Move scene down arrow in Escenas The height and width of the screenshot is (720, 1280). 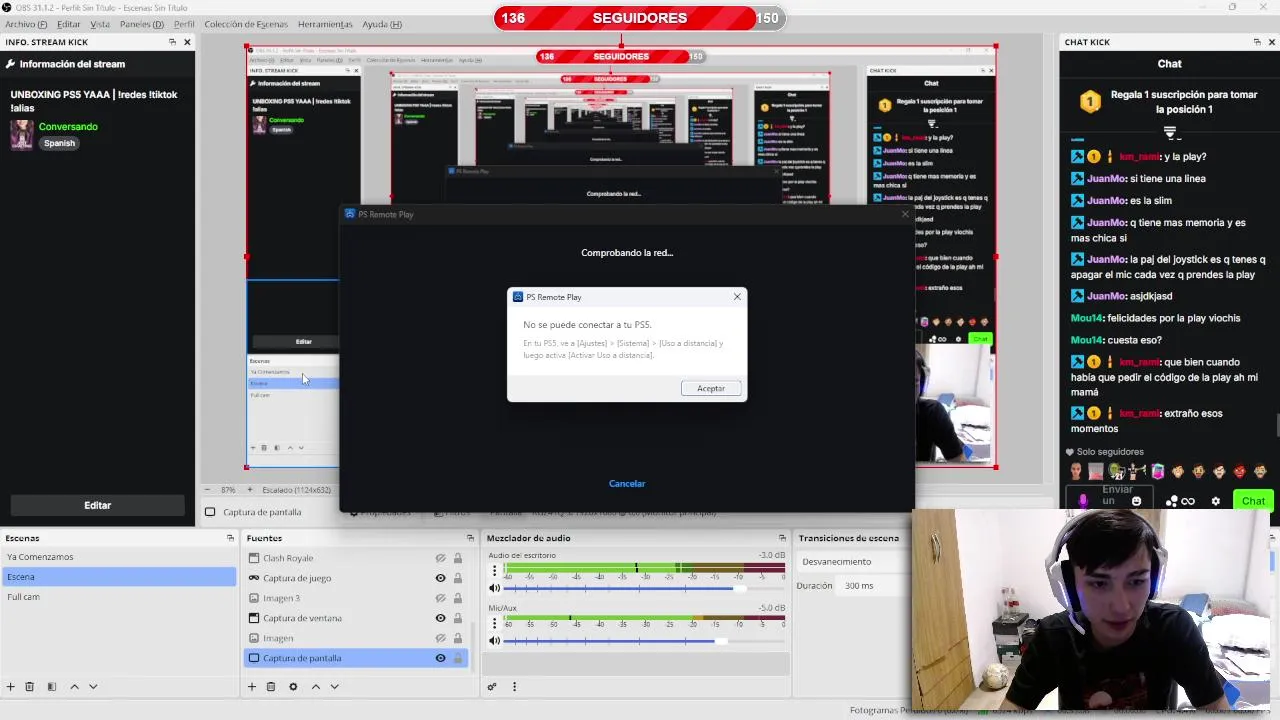tap(93, 687)
